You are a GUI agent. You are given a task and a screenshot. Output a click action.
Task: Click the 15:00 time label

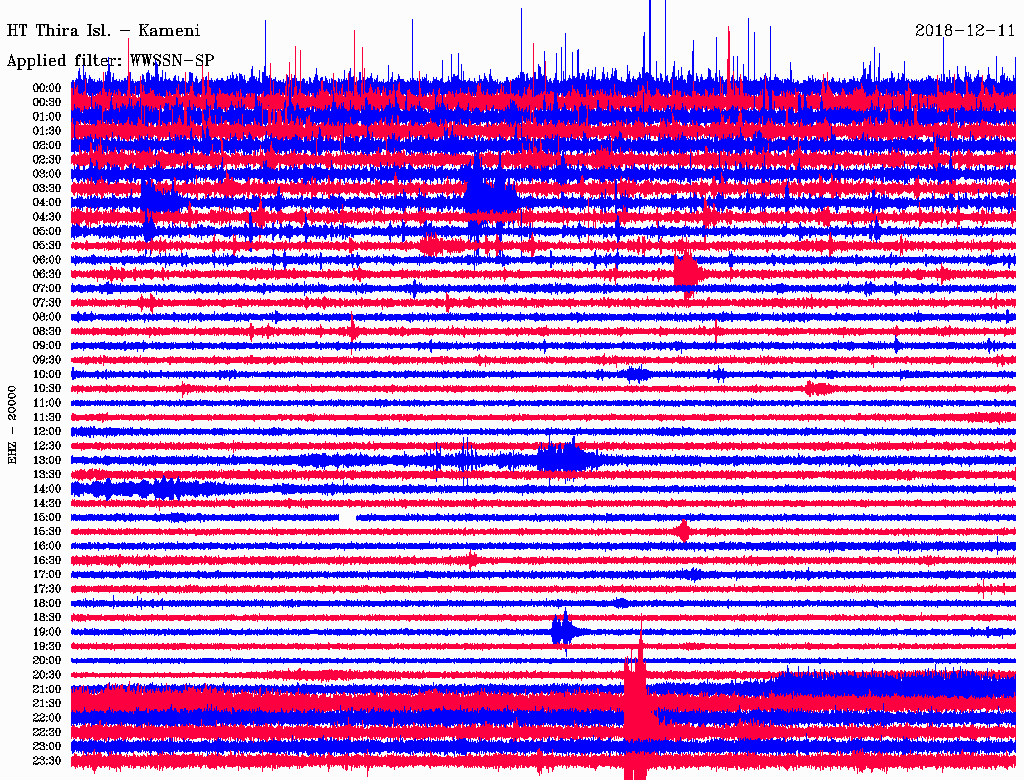pyautogui.click(x=47, y=517)
